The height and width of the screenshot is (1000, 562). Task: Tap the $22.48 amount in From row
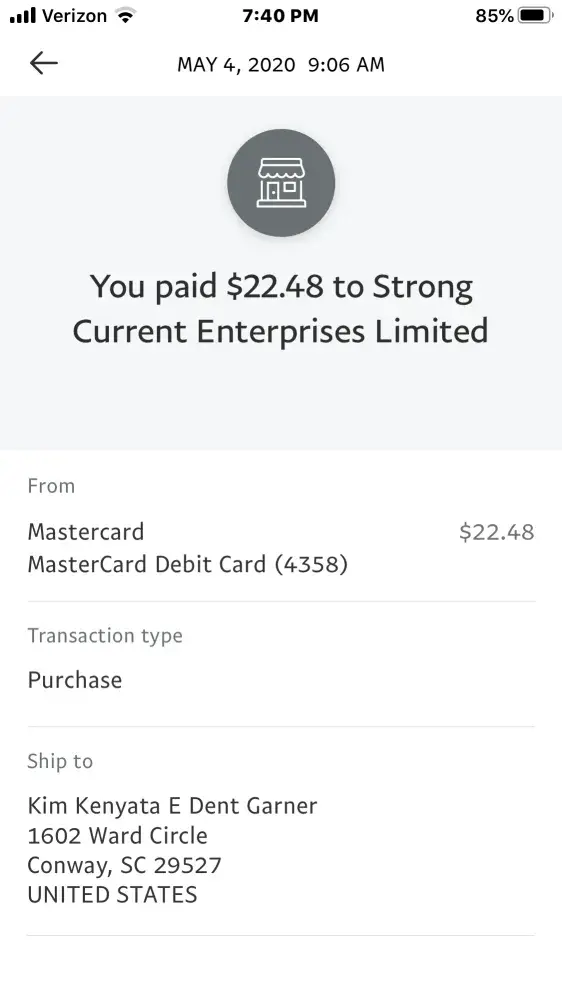497,532
